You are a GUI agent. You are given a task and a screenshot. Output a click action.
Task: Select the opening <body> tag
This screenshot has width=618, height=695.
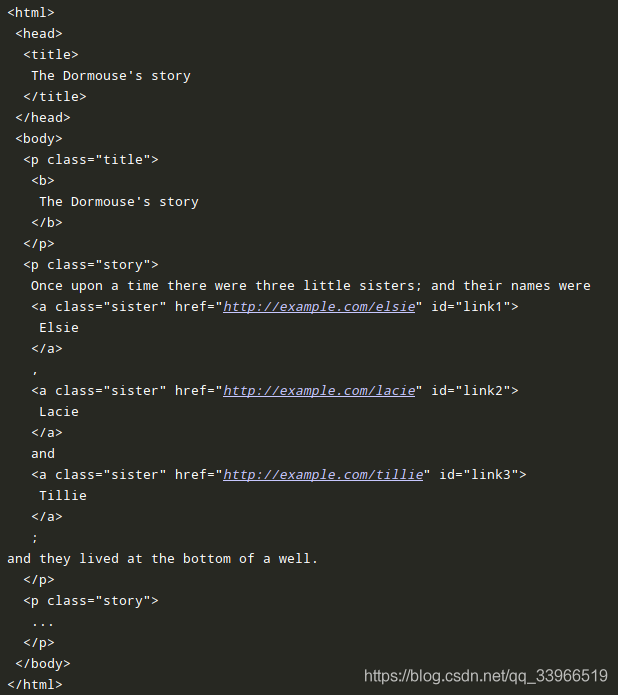[39, 139]
